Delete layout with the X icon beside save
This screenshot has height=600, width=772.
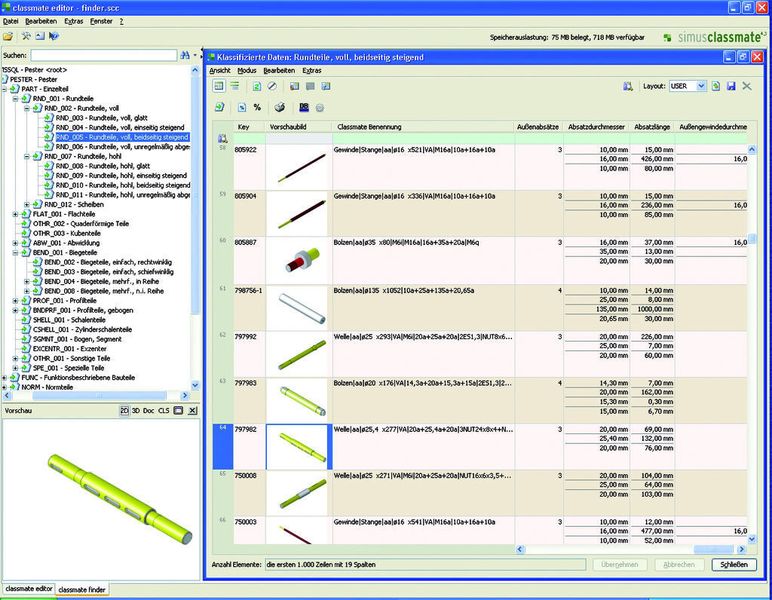coord(747,86)
